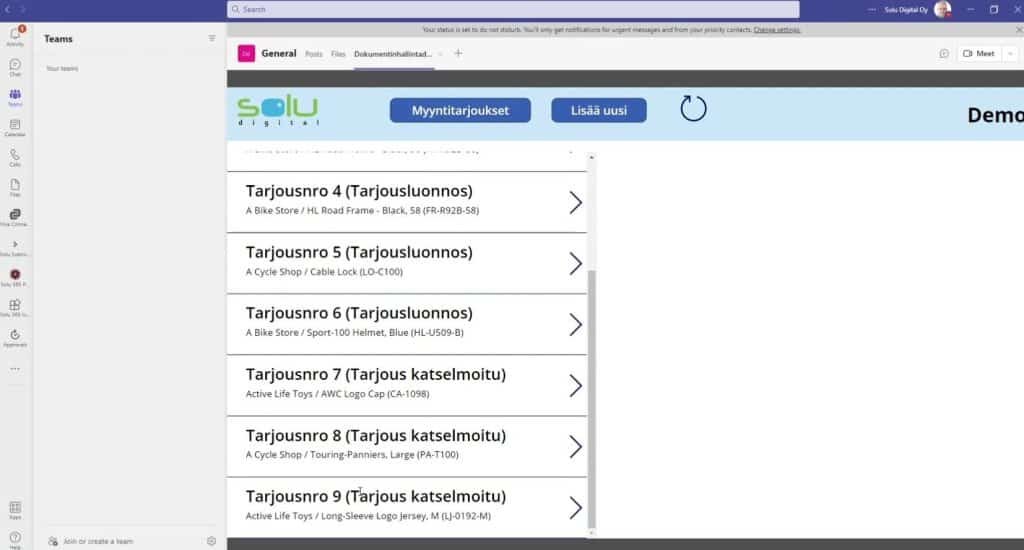
Task: Open the manage teams gear icon
Action: (x=212, y=541)
